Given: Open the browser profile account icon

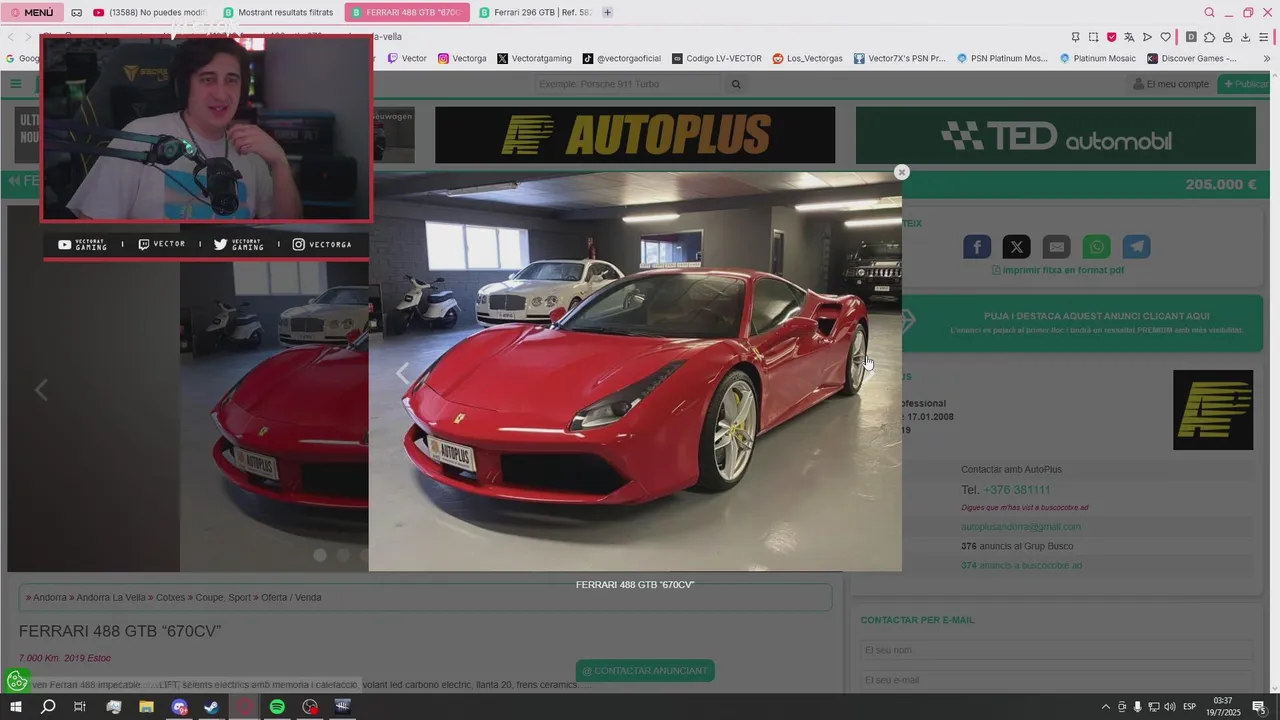Looking at the screenshot, I should 1227,37.
